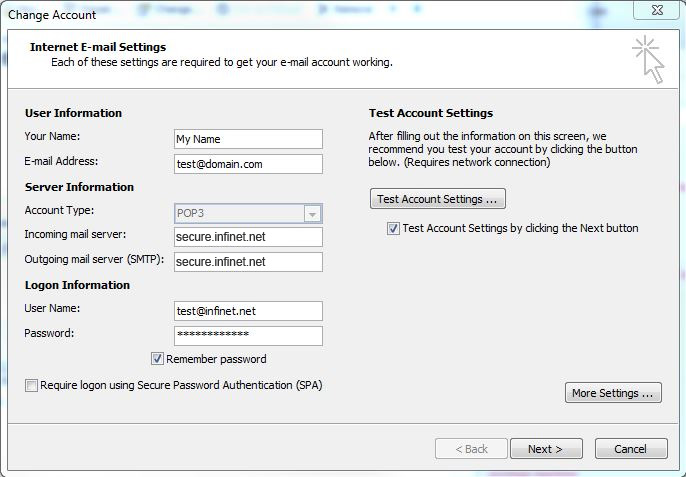Proceed with the Next button
This screenshot has height=477, width=686.
546,449
